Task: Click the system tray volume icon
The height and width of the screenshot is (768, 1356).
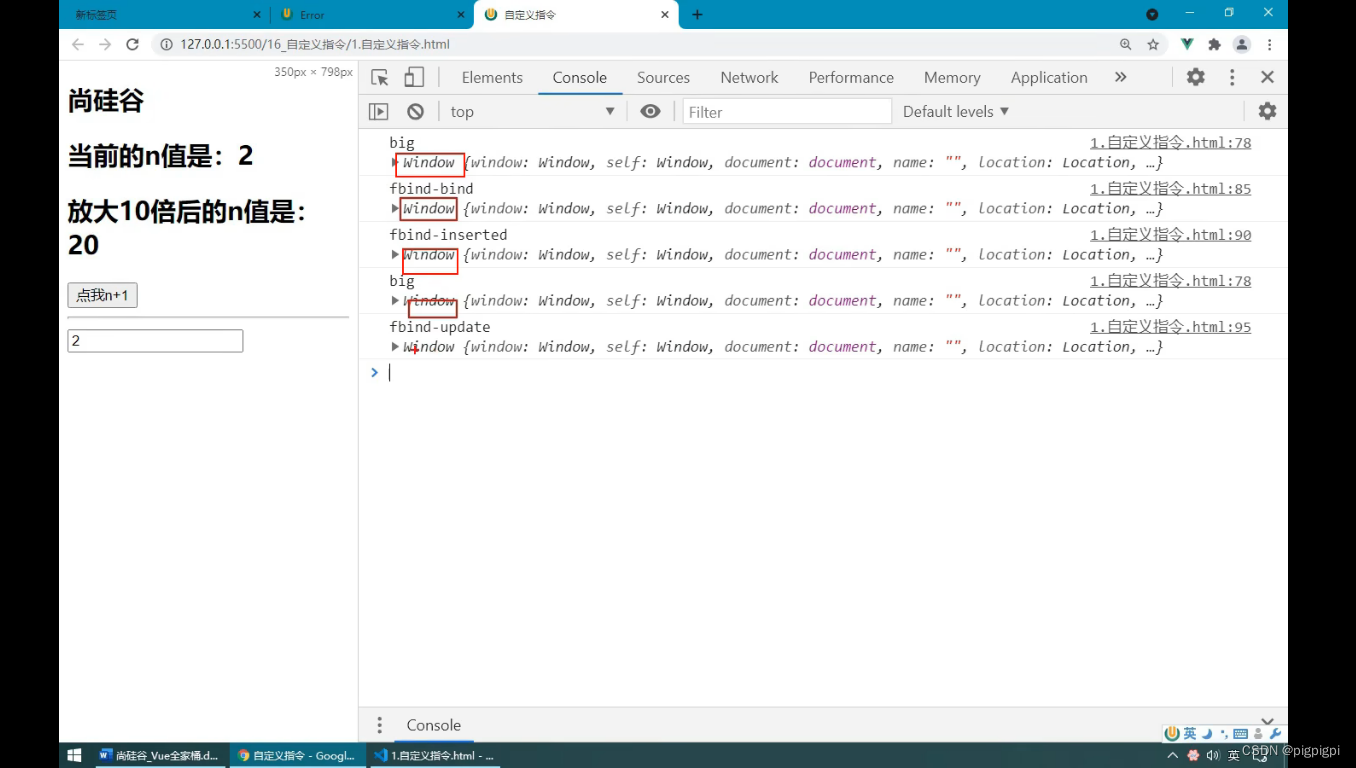Action: [1212, 755]
